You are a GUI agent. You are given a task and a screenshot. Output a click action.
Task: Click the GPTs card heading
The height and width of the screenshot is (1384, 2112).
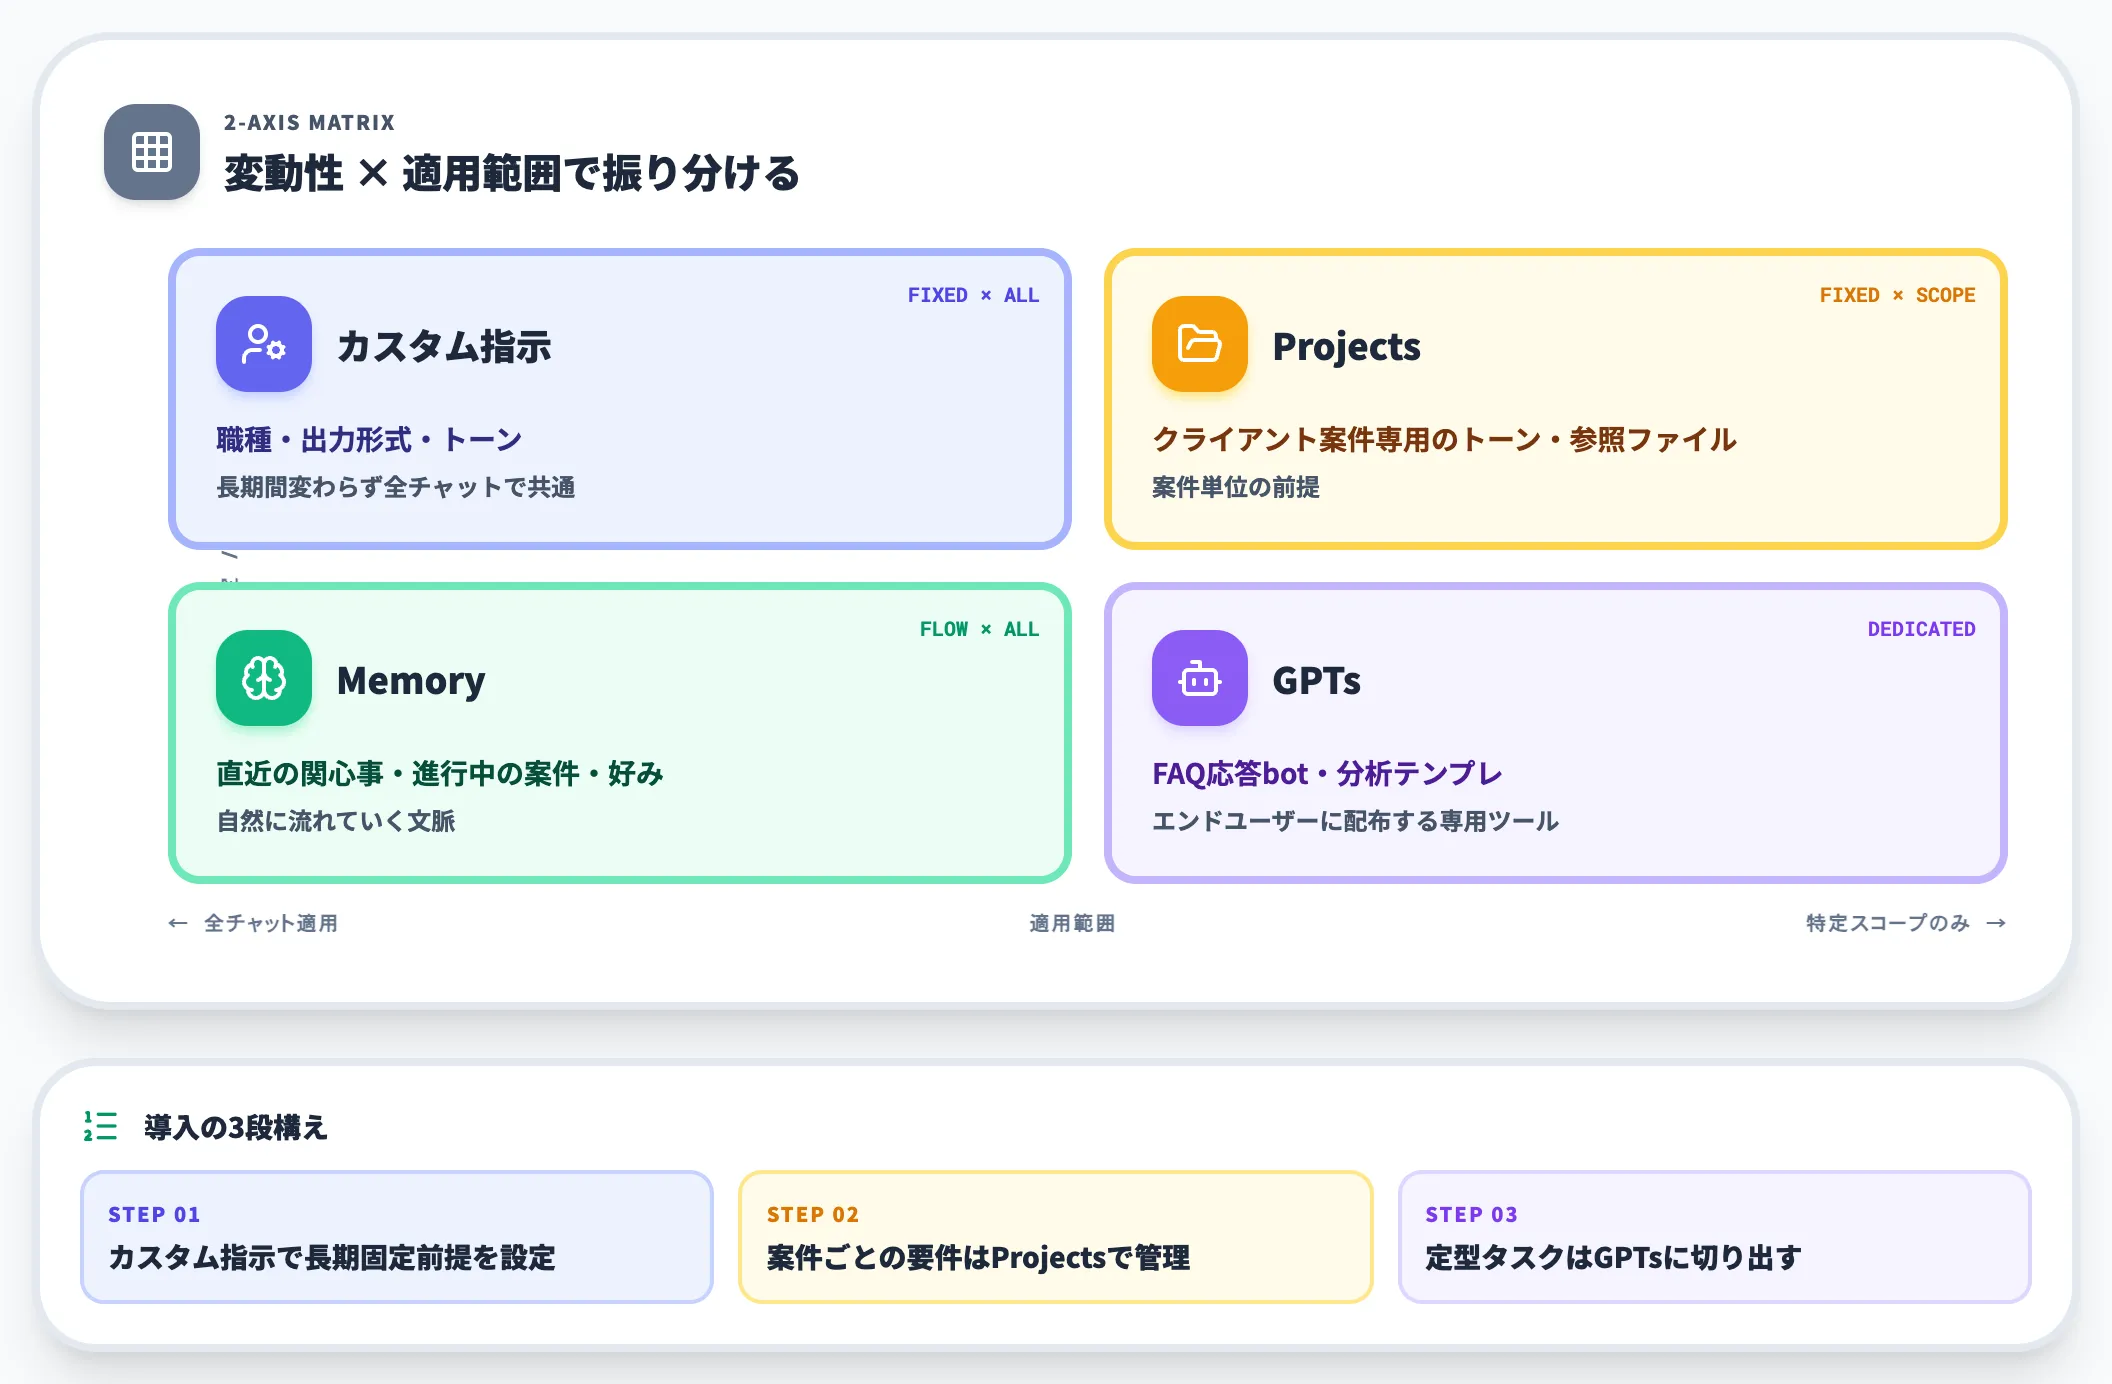(x=1316, y=680)
